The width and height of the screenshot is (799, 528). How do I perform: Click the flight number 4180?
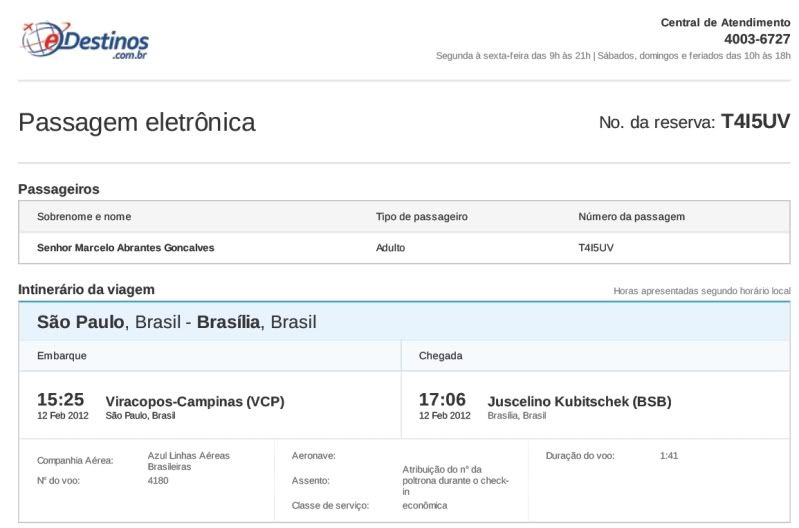157,481
